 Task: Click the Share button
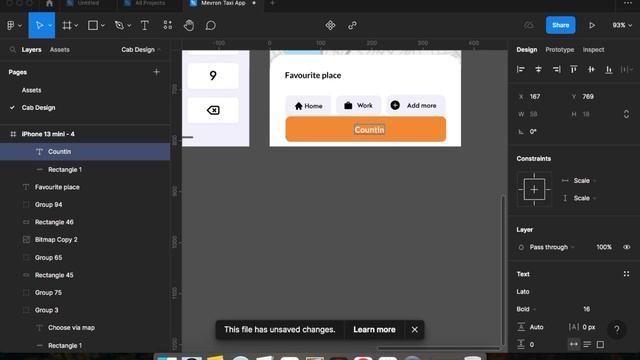[560, 25]
